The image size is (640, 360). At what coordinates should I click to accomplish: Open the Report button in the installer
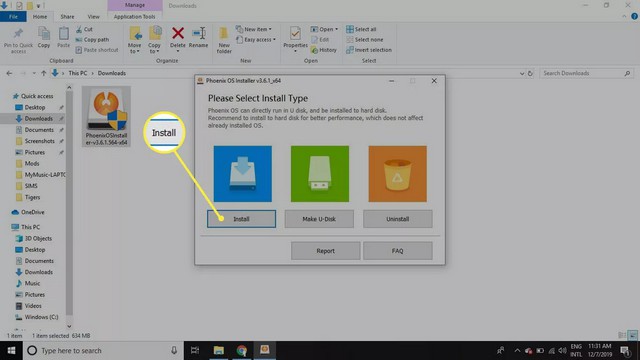click(x=325, y=251)
